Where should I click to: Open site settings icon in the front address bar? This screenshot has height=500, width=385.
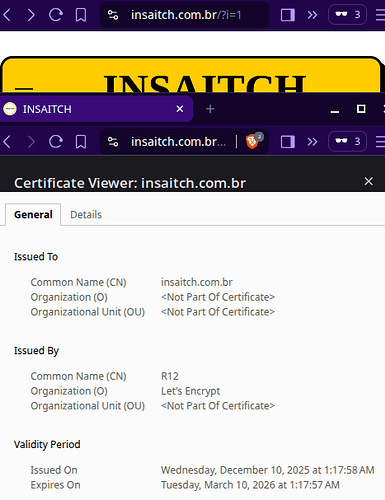113,142
